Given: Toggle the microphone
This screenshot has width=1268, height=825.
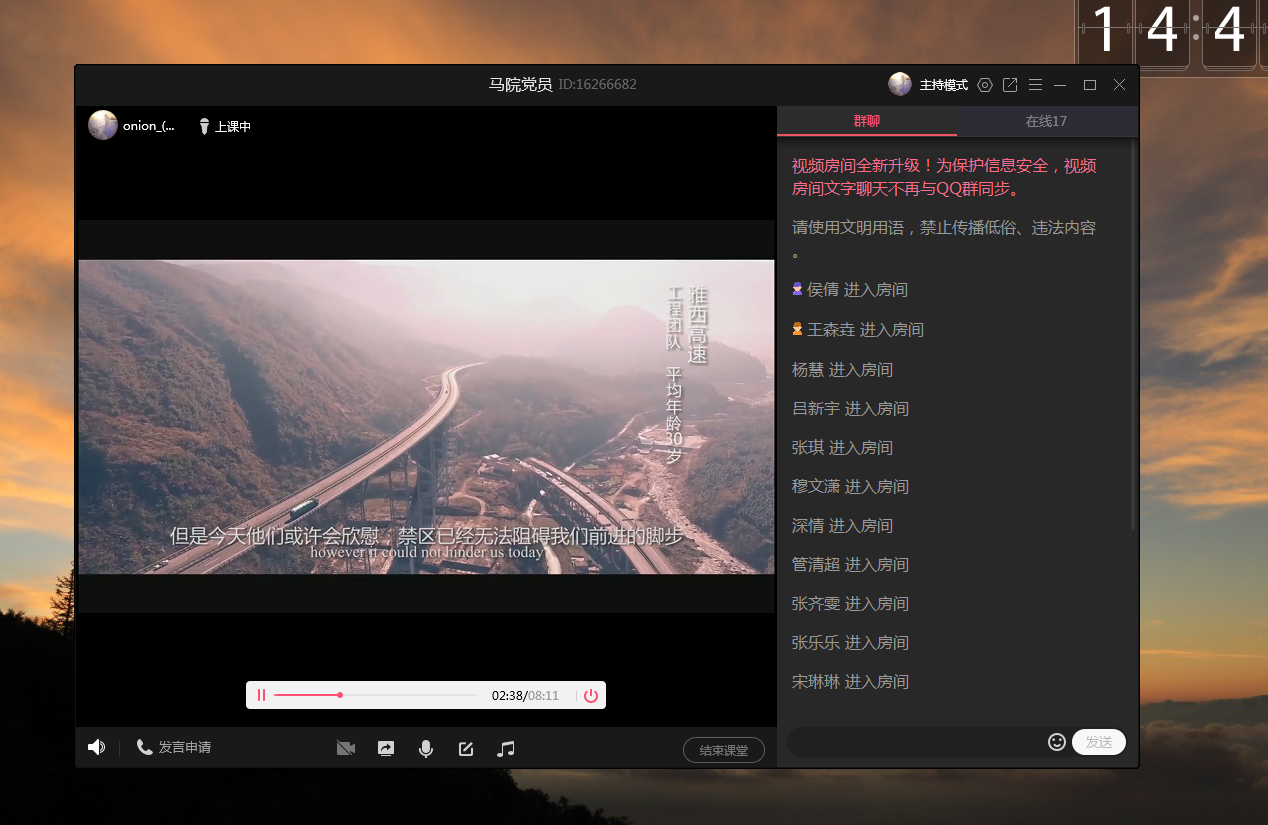Looking at the screenshot, I should (426, 748).
